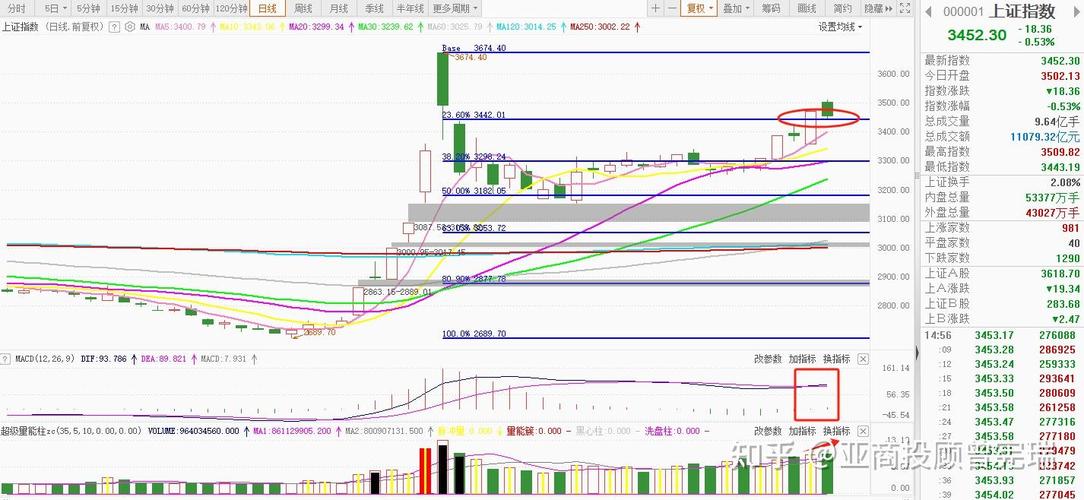
Task: Click the zoom in plus icon
Action: [655, 8]
